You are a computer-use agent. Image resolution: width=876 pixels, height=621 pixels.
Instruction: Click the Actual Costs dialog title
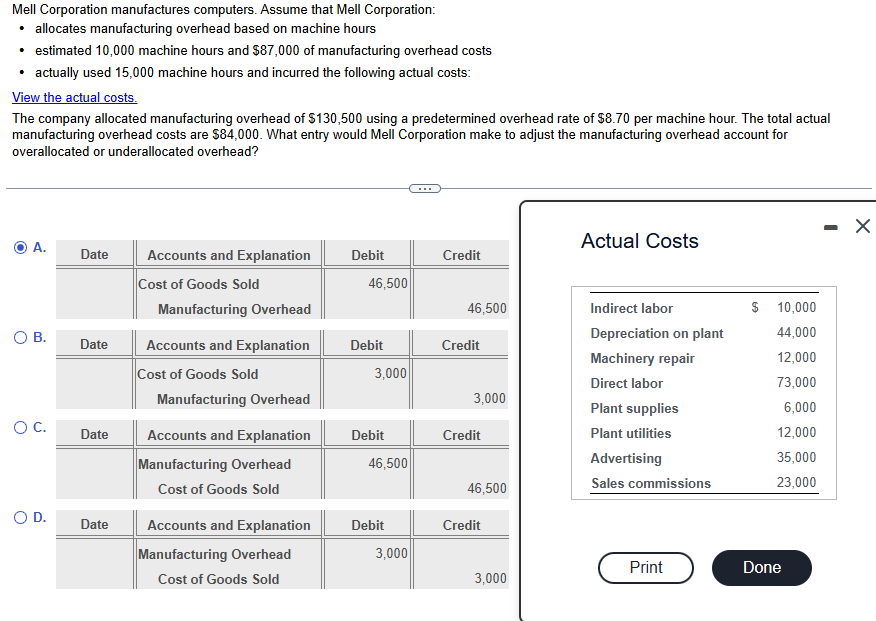[x=640, y=241]
